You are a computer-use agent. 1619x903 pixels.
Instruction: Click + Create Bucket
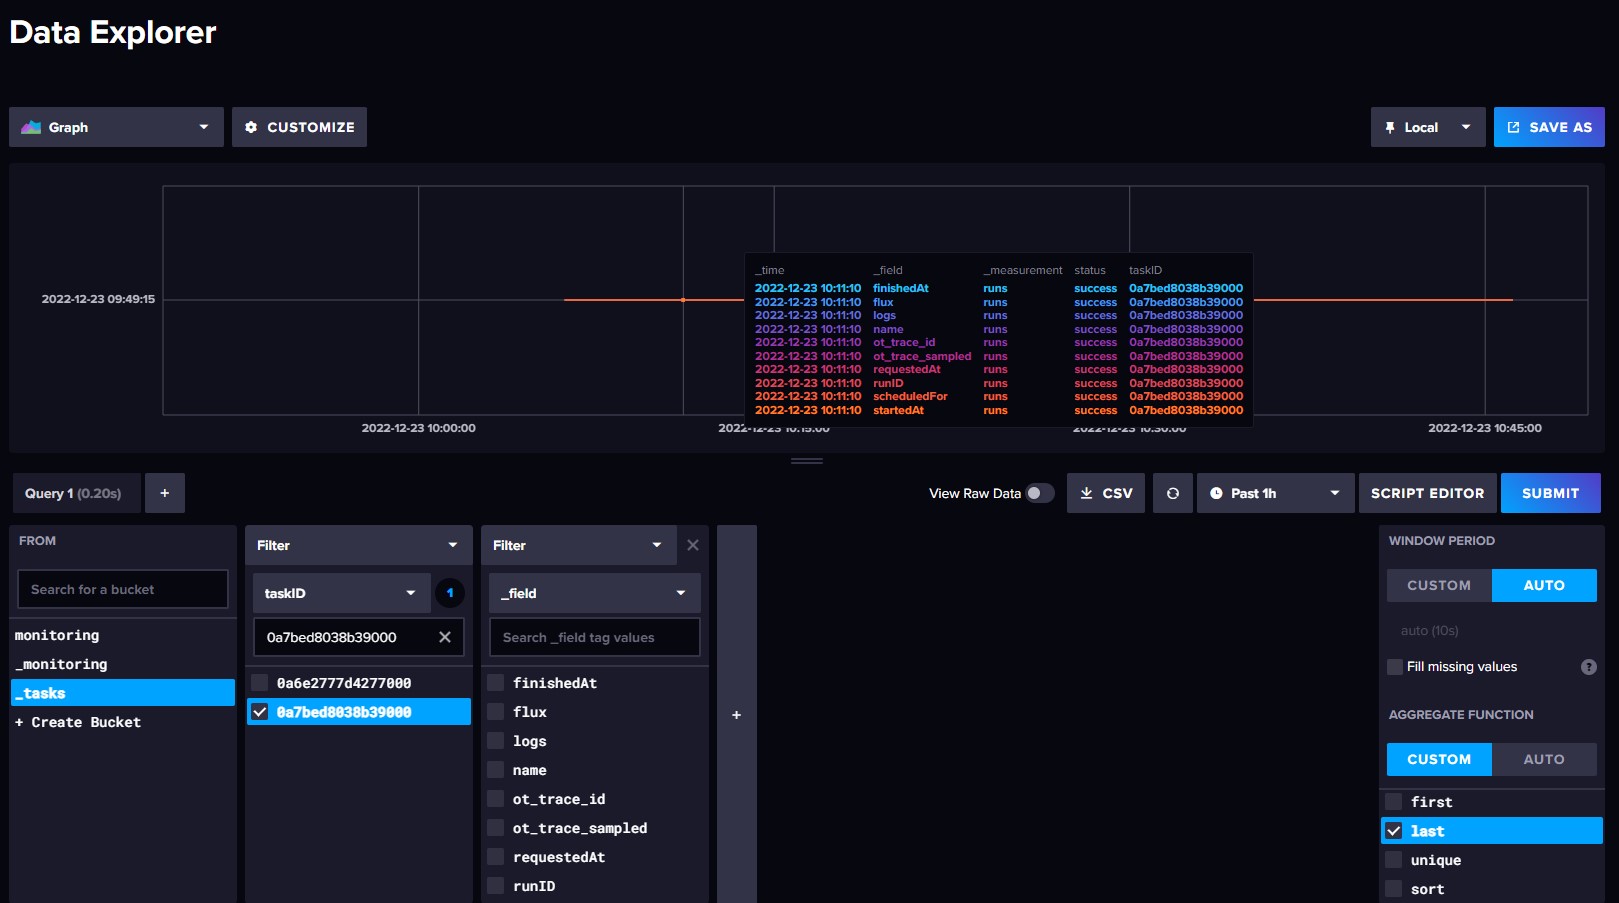(x=123, y=722)
